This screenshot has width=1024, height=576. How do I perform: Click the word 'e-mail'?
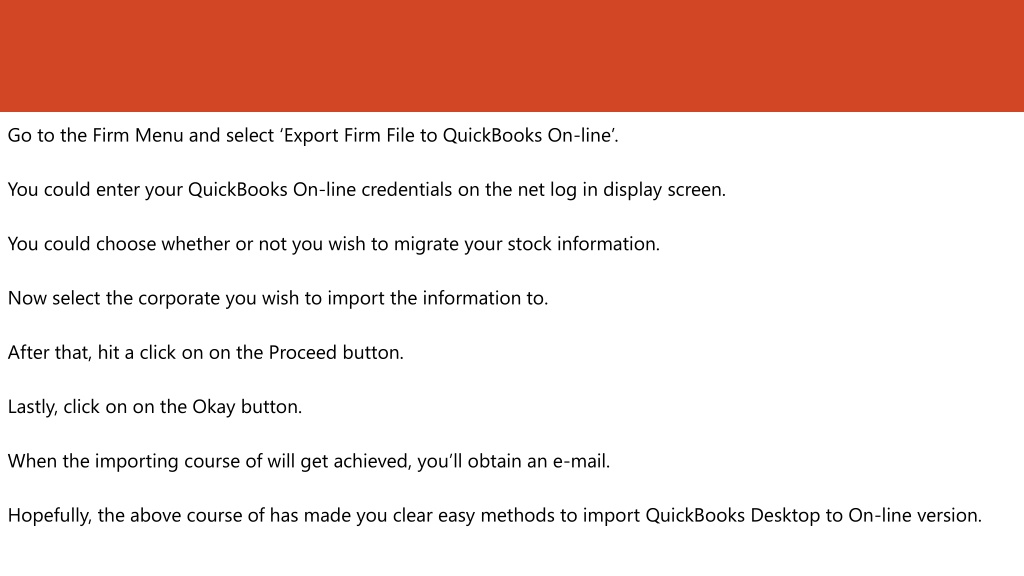coord(580,462)
